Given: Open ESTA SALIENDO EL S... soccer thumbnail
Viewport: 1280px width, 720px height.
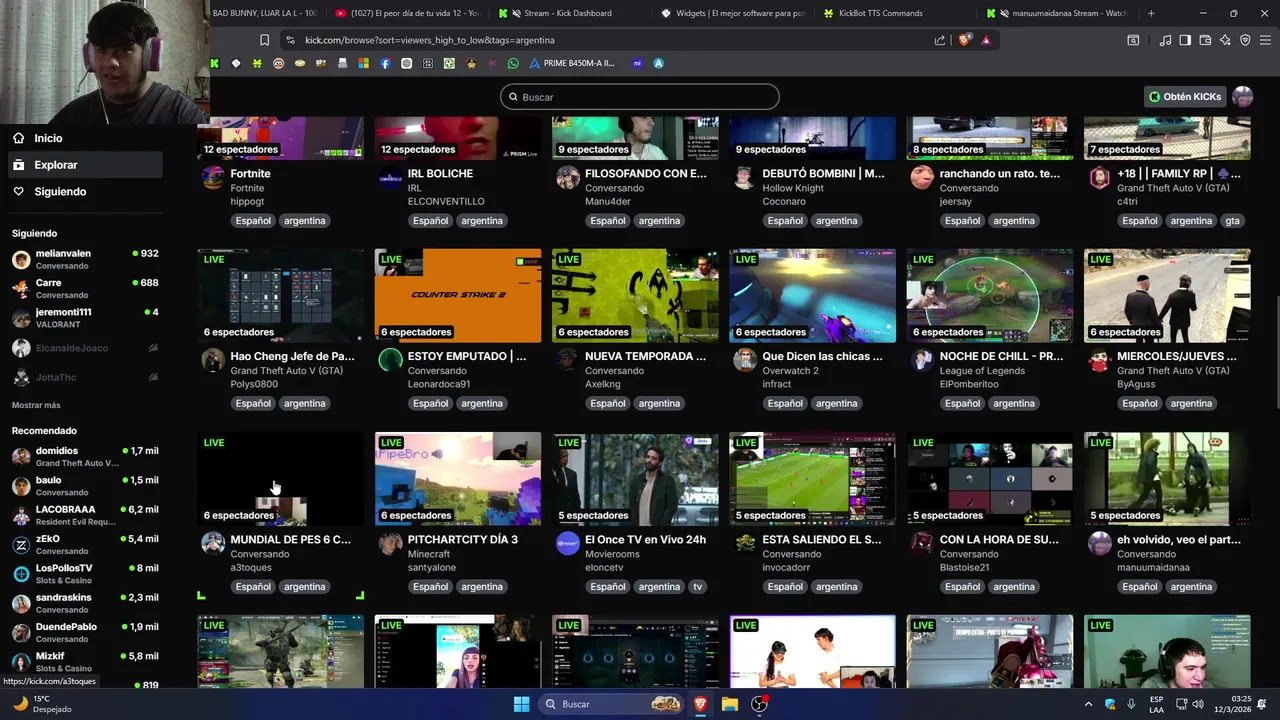Looking at the screenshot, I should tap(812, 479).
